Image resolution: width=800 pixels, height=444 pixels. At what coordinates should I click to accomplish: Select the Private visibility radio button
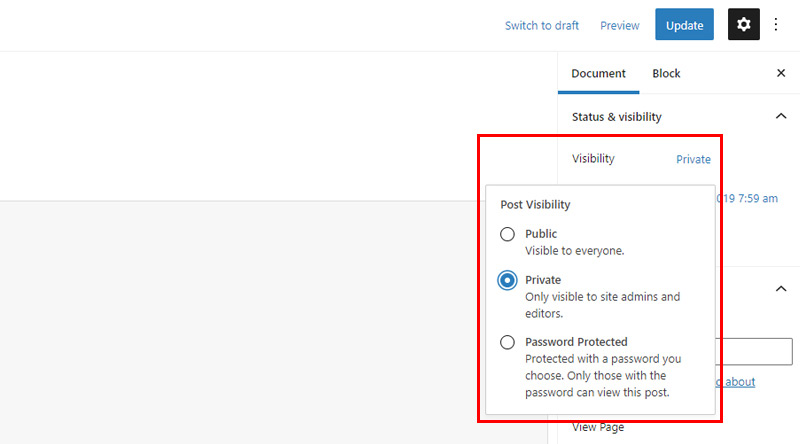[x=507, y=280]
